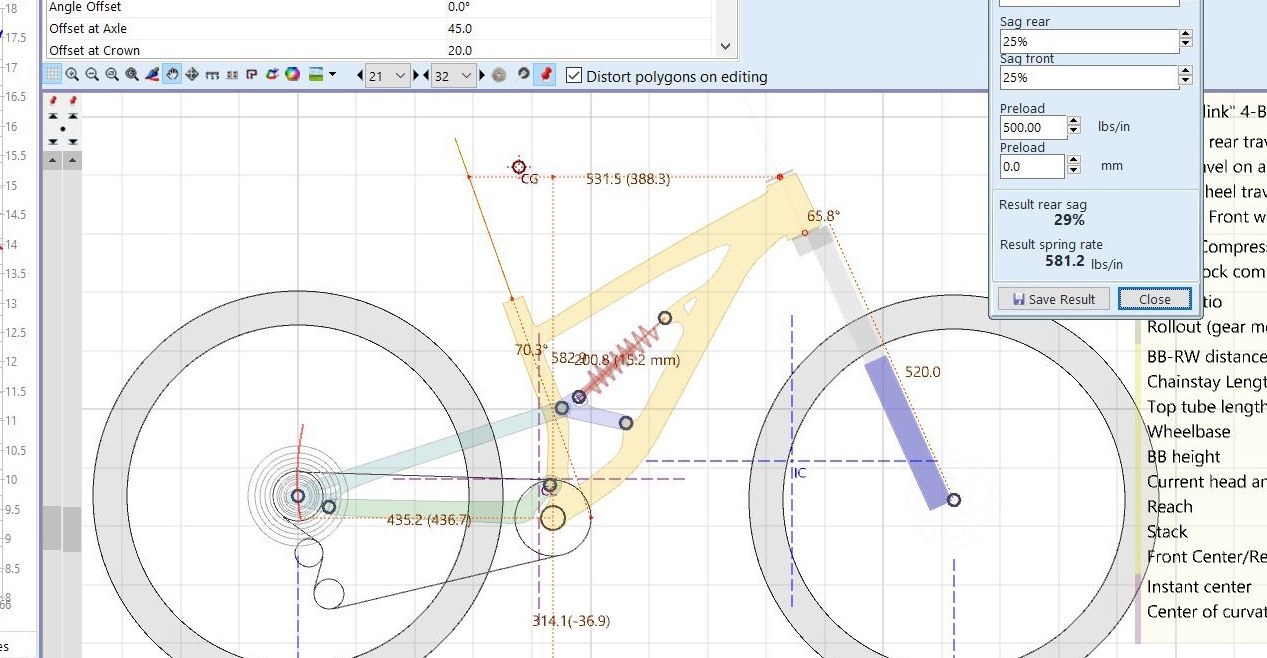The image size is (1267, 658).
Task: Increase the 500.00 preload with up spinner
Action: coord(1074,121)
